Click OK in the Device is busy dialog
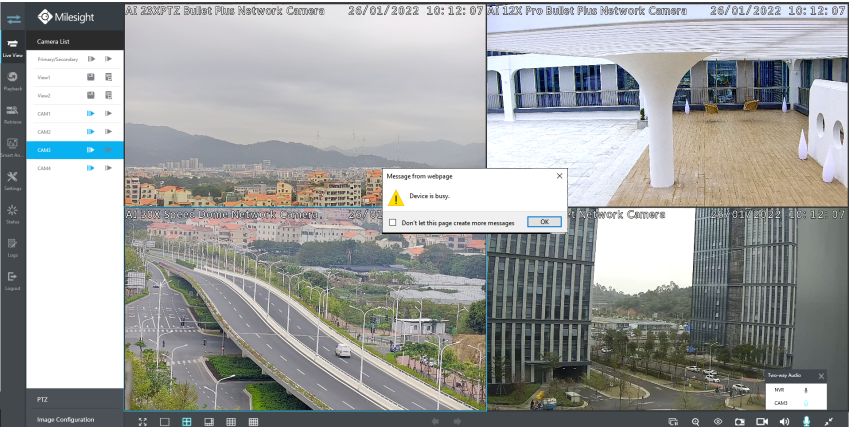The height and width of the screenshot is (428, 851). [544, 222]
